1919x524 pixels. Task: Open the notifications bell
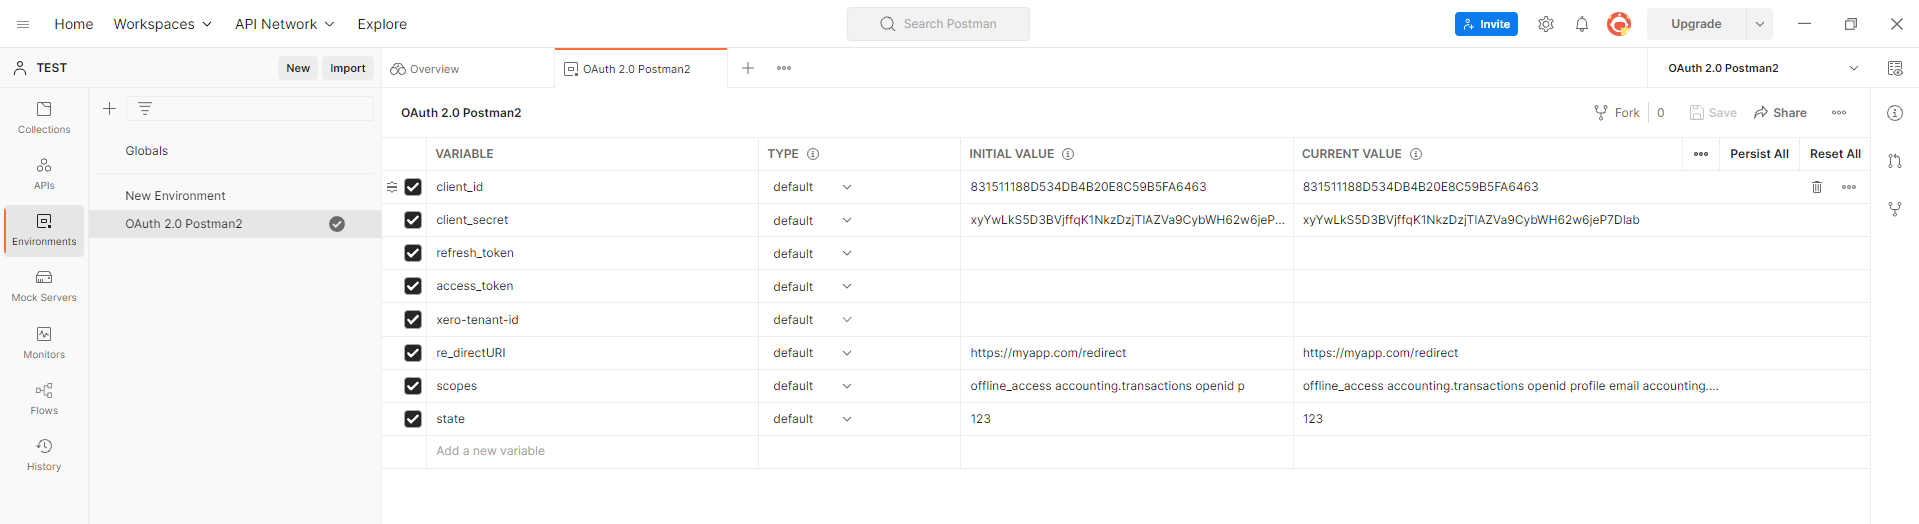pos(1582,24)
